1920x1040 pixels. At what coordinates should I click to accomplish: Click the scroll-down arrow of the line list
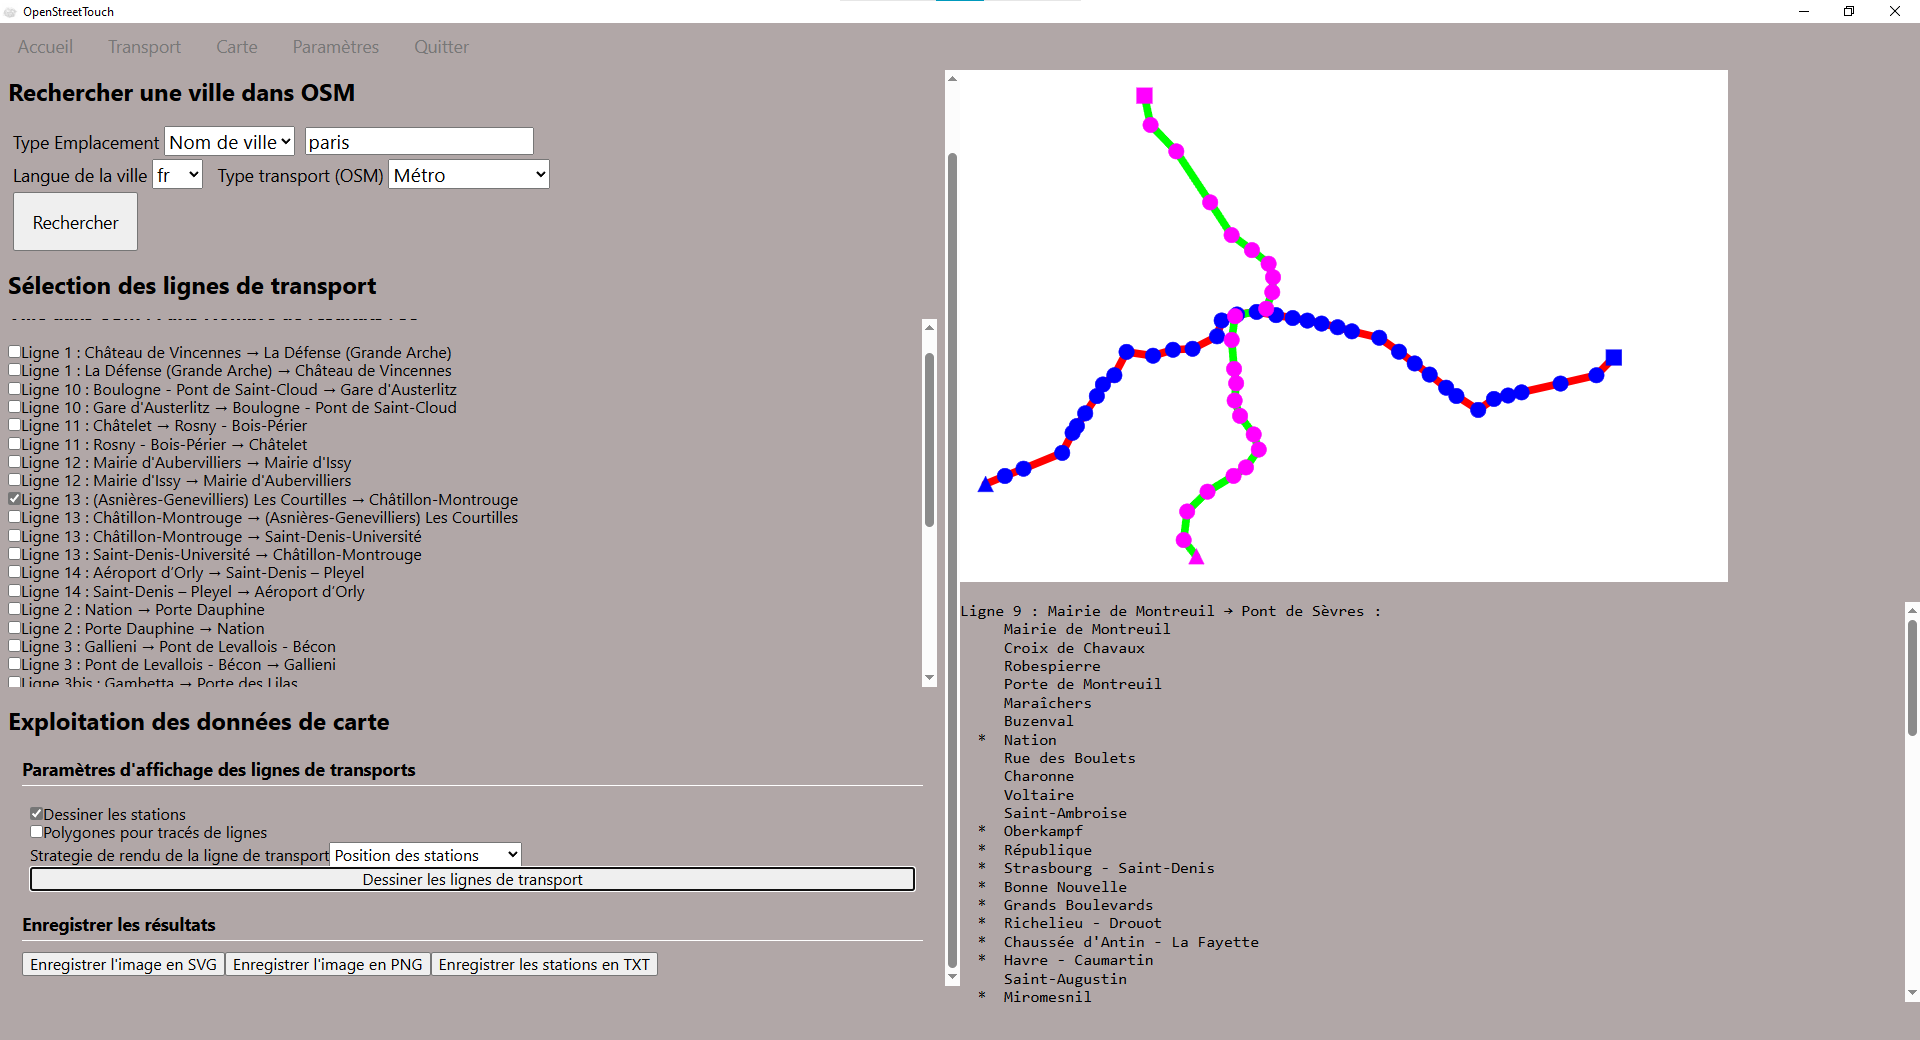[x=929, y=678]
